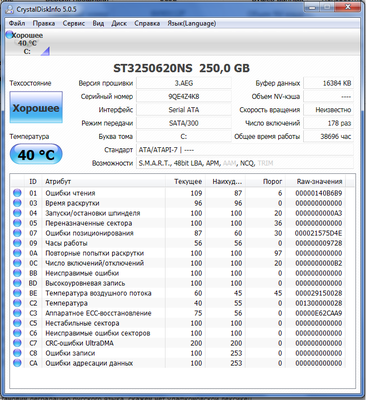Select the C: disk status tab
Viewport: 366px width, 400px height.
click(x=27, y=43)
